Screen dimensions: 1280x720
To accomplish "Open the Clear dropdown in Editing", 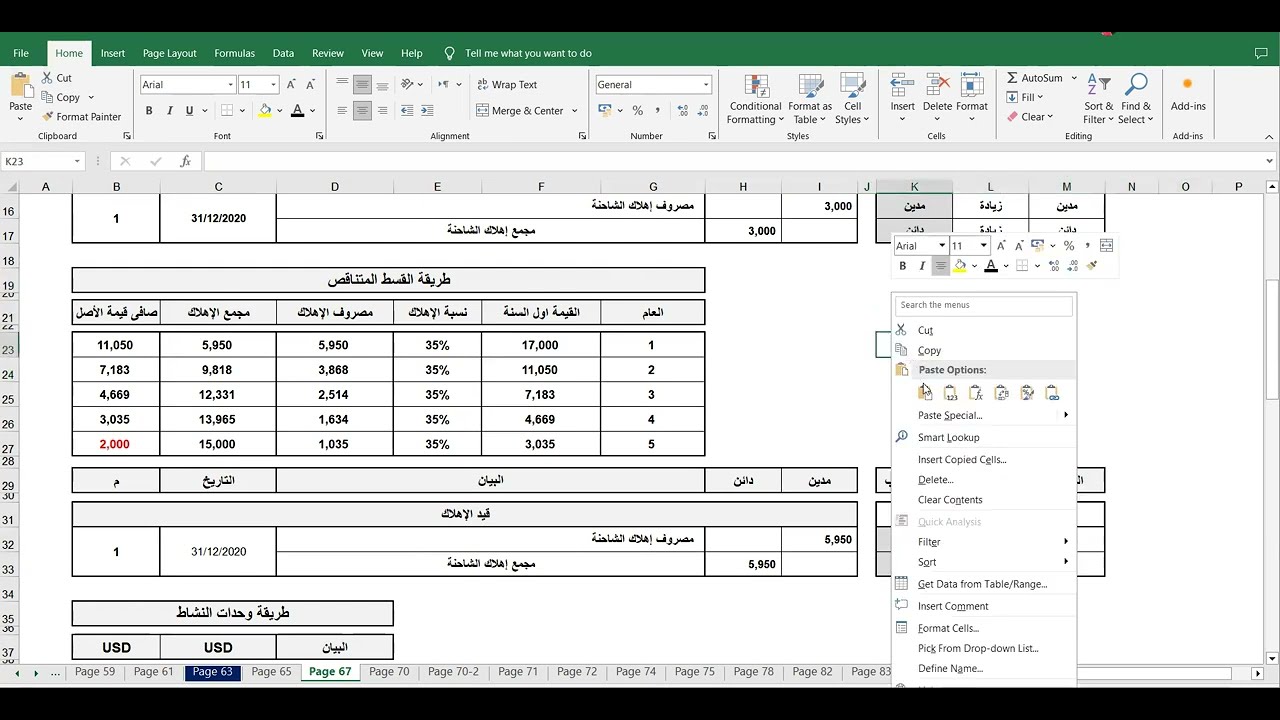I will (1029, 117).
